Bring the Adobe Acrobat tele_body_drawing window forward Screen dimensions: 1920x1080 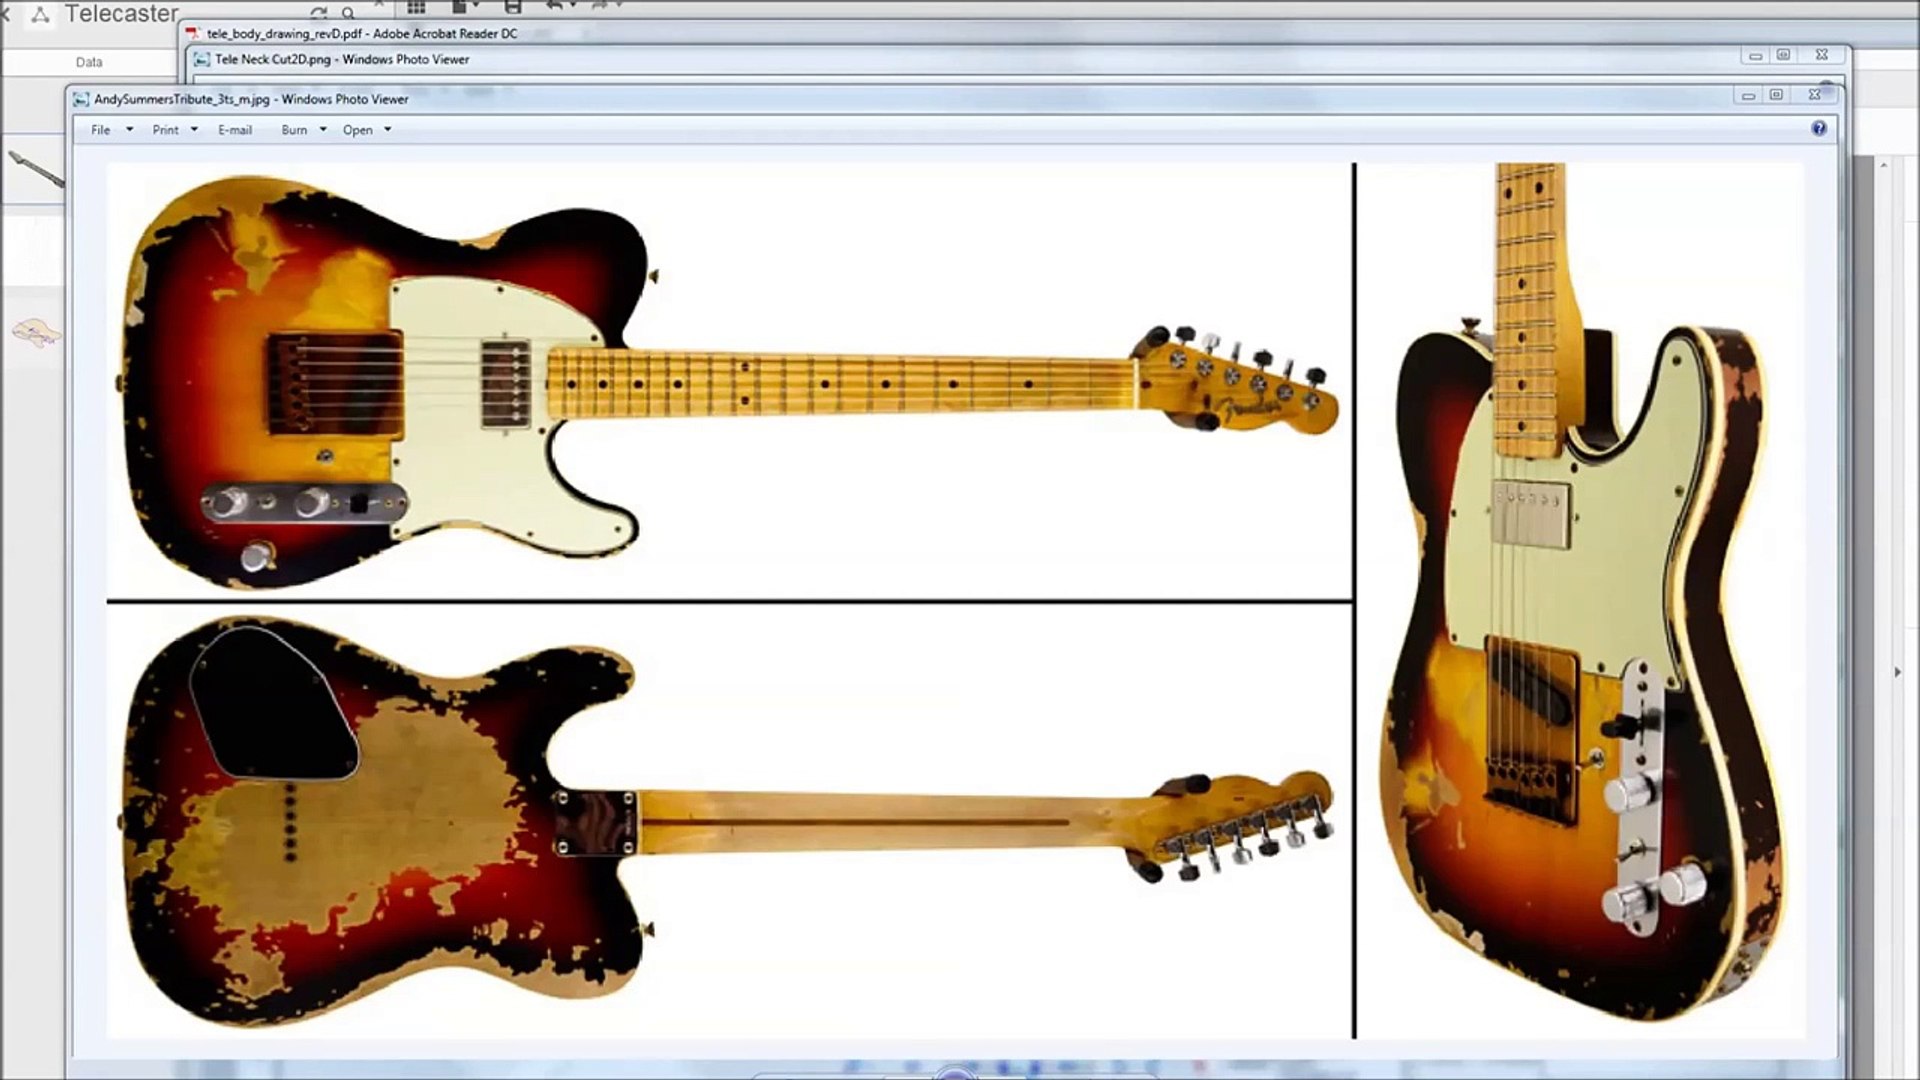tap(362, 33)
